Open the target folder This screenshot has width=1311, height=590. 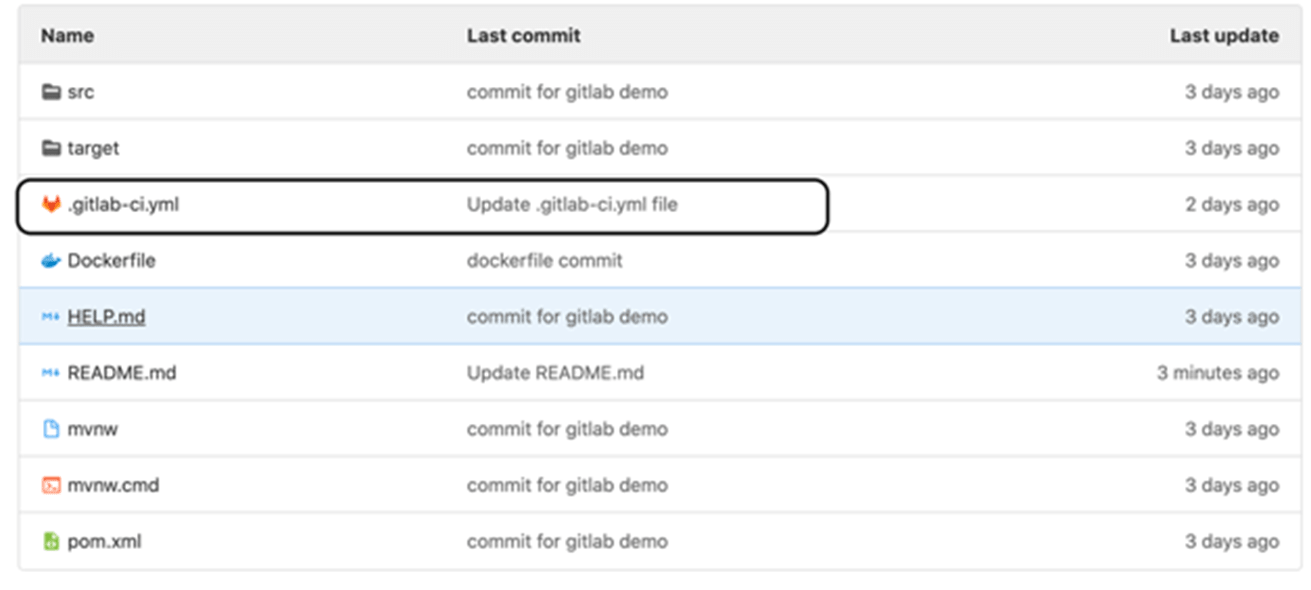pyautogui.click(x=93, y=148)
